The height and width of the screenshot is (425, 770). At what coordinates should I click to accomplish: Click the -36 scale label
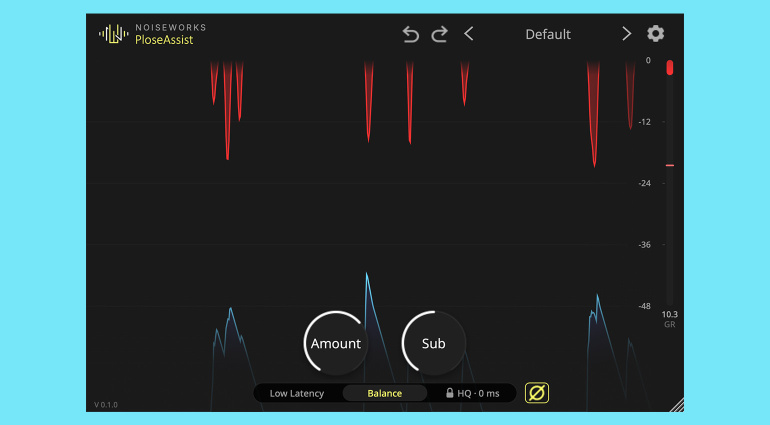[x=644, y=245]
